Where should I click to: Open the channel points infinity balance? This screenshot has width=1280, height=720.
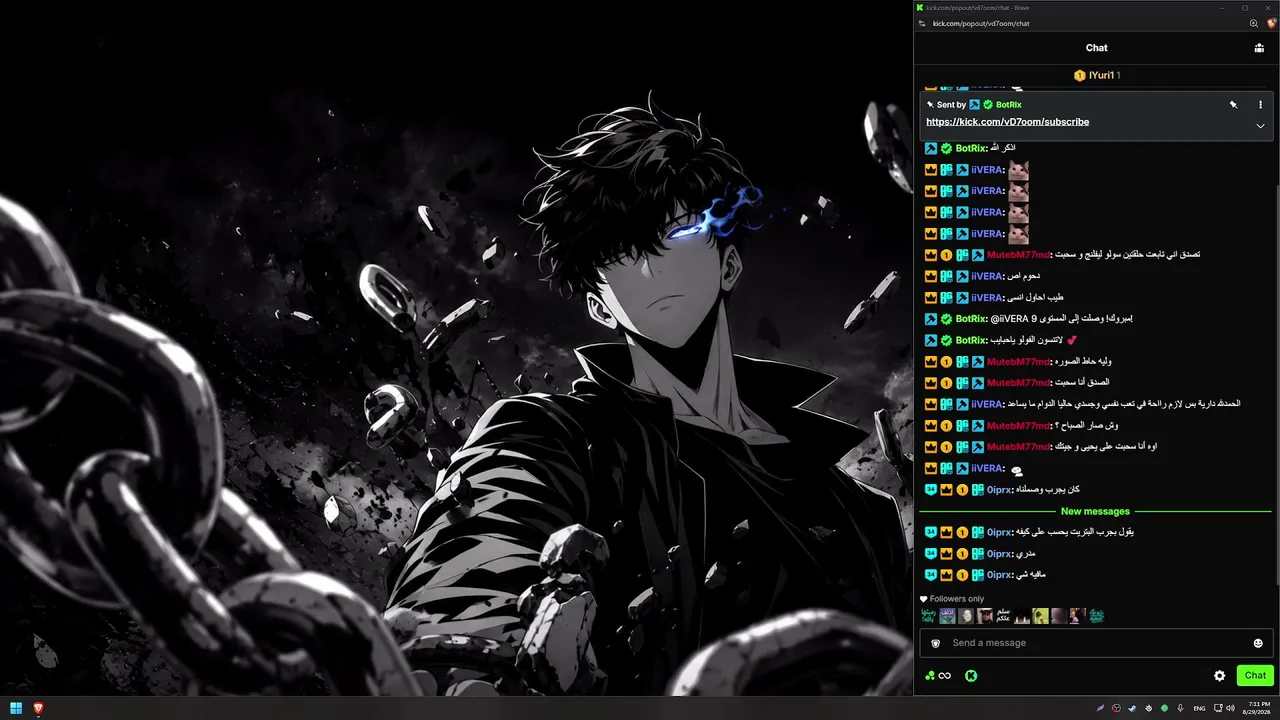[938, 676]
